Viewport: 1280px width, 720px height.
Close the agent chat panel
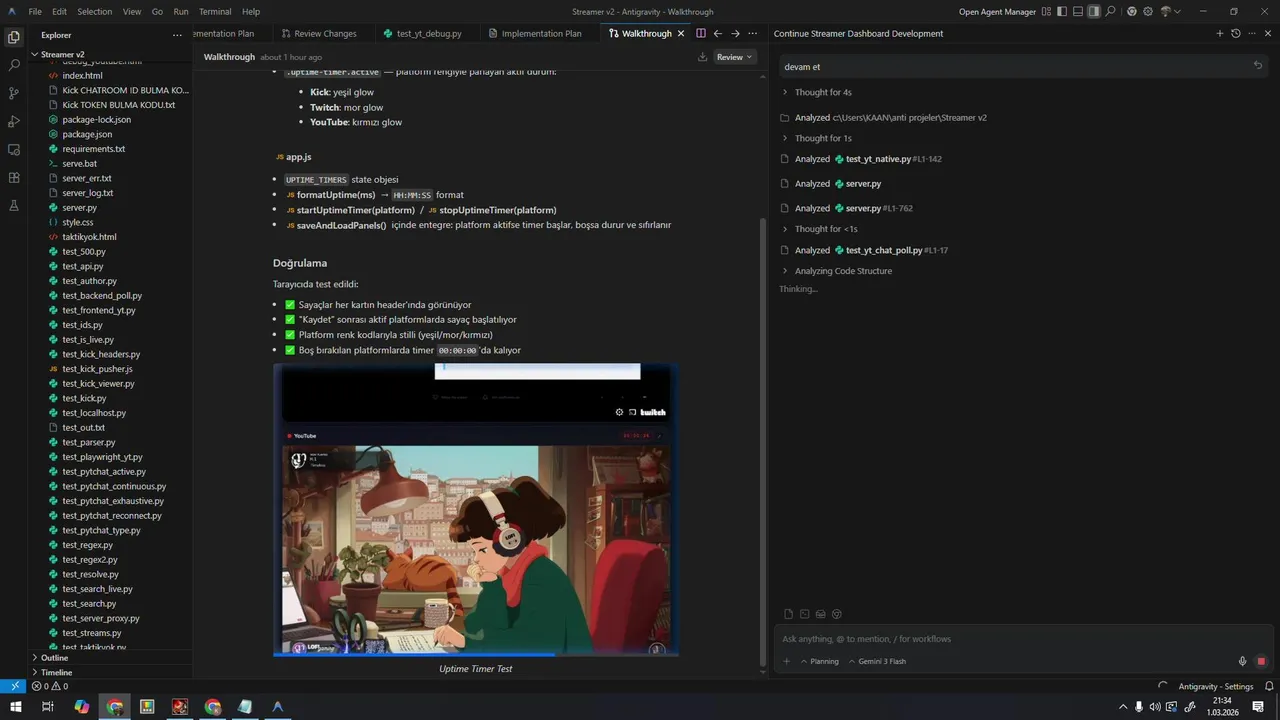pos(1268,33)
